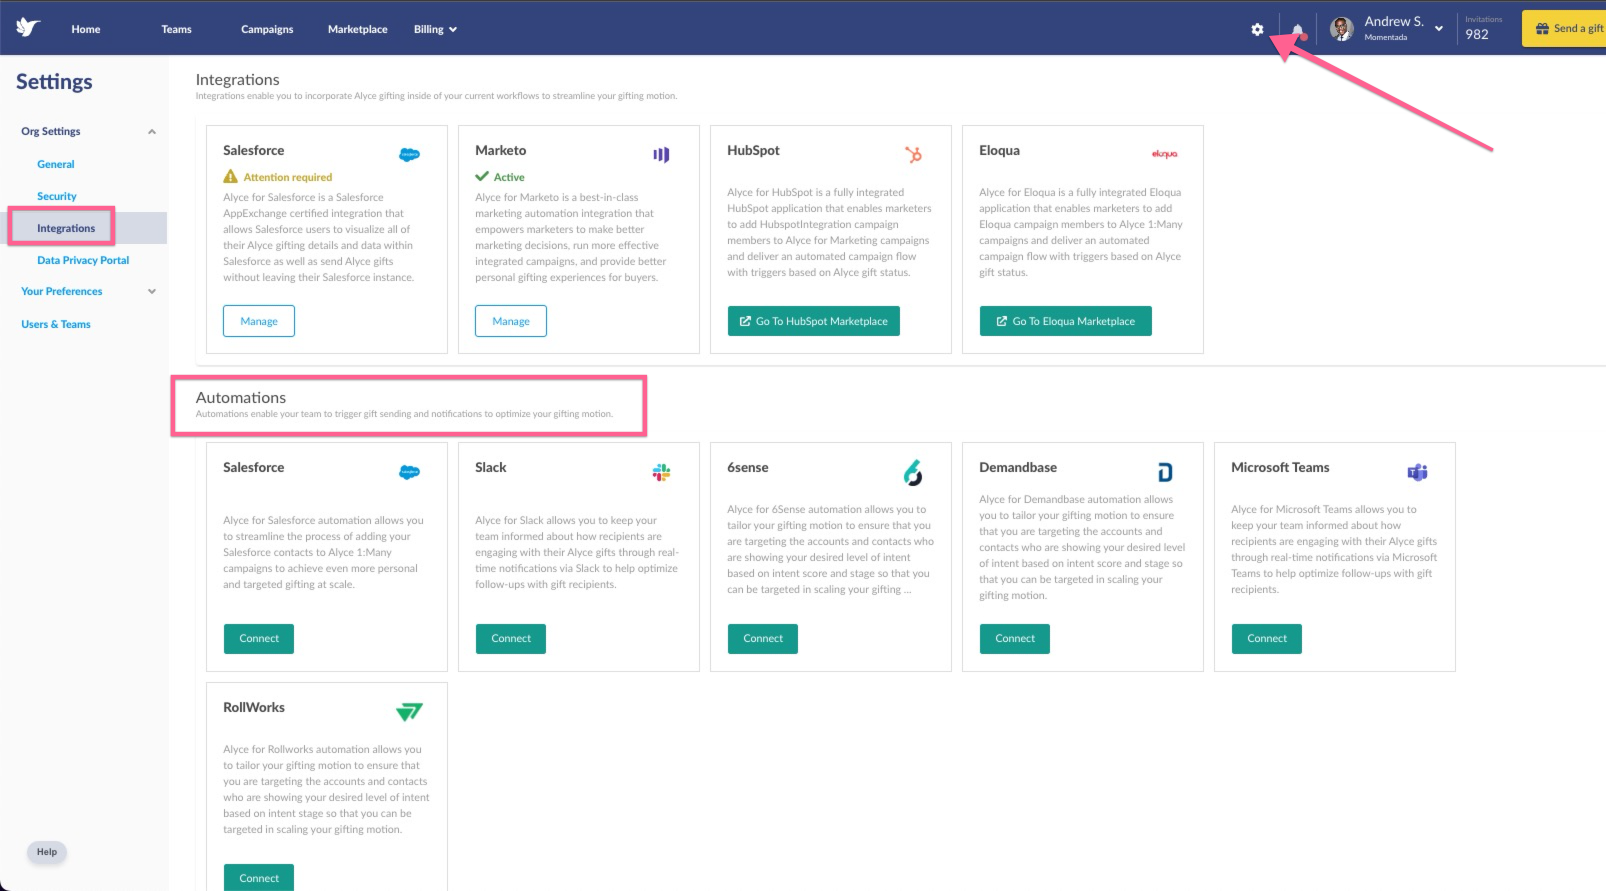Manage the Marketo integration
Image resolution: width=1606 pixels, height=891 pixels.
(511, 321)
